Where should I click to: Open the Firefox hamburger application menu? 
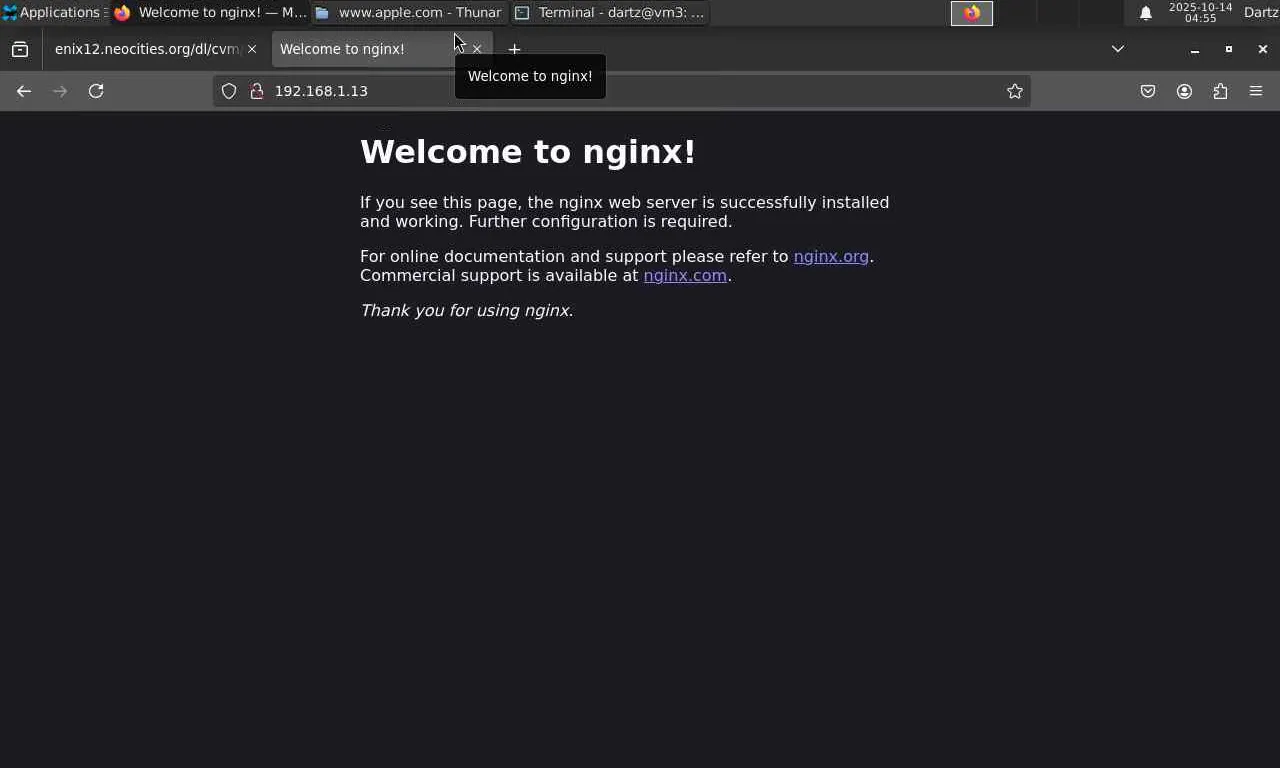tap(1256, 91)
